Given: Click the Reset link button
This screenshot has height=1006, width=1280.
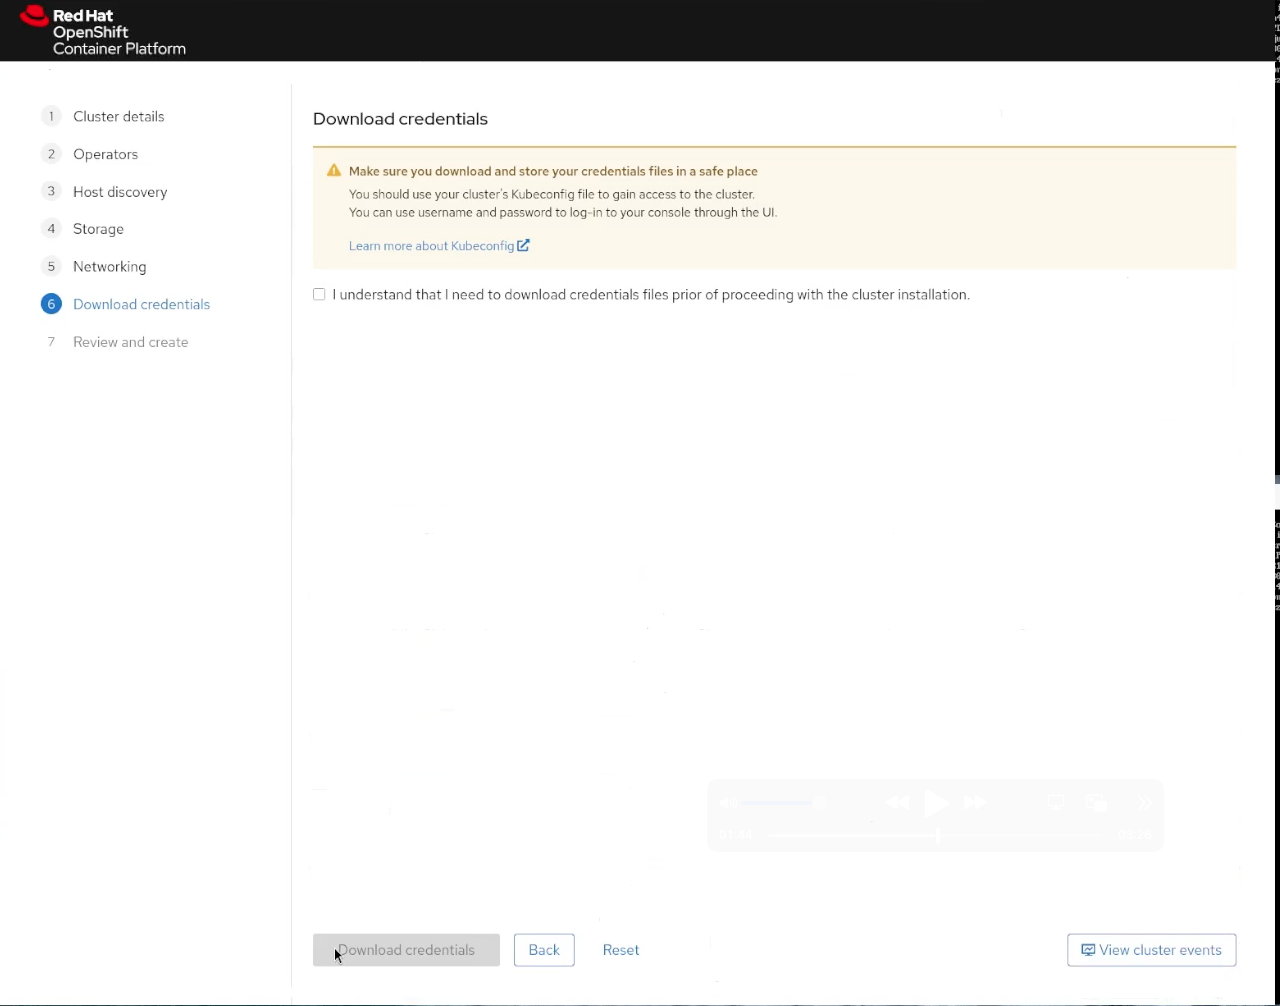Looking at the screenshot, I should point(621,950).
